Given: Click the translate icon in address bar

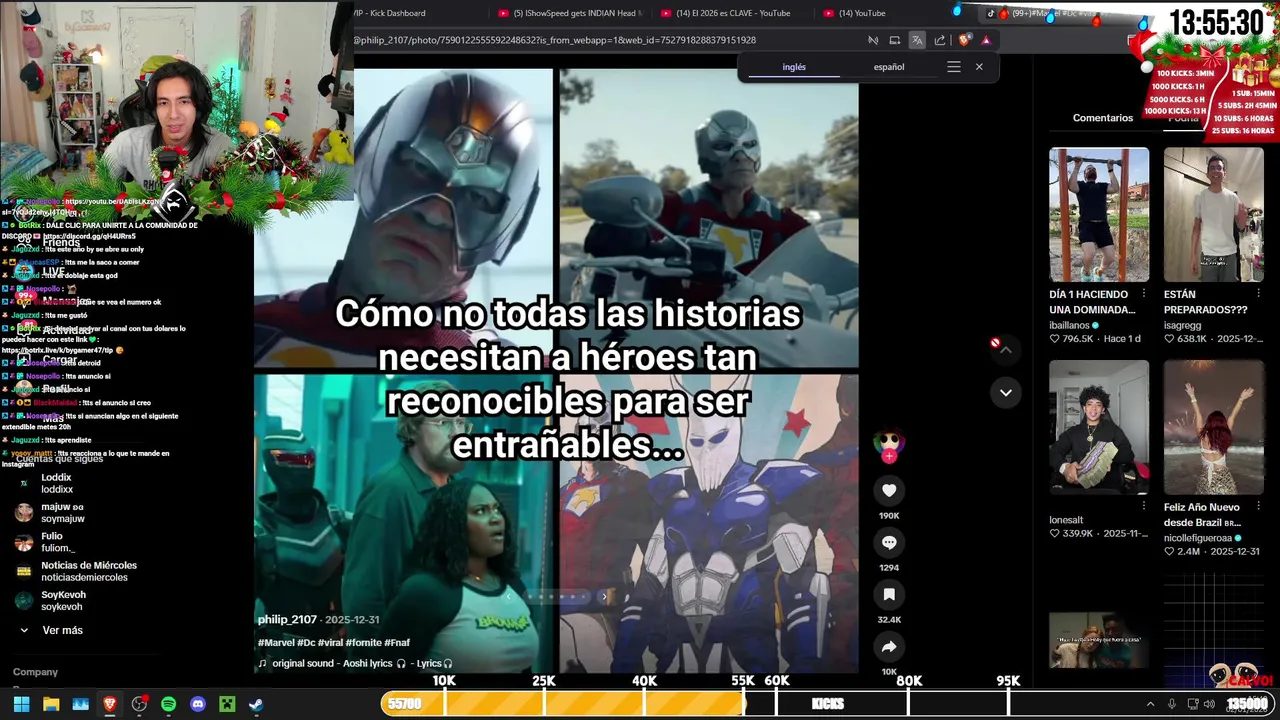Looking at the screenshot, I should pos(916,40).
